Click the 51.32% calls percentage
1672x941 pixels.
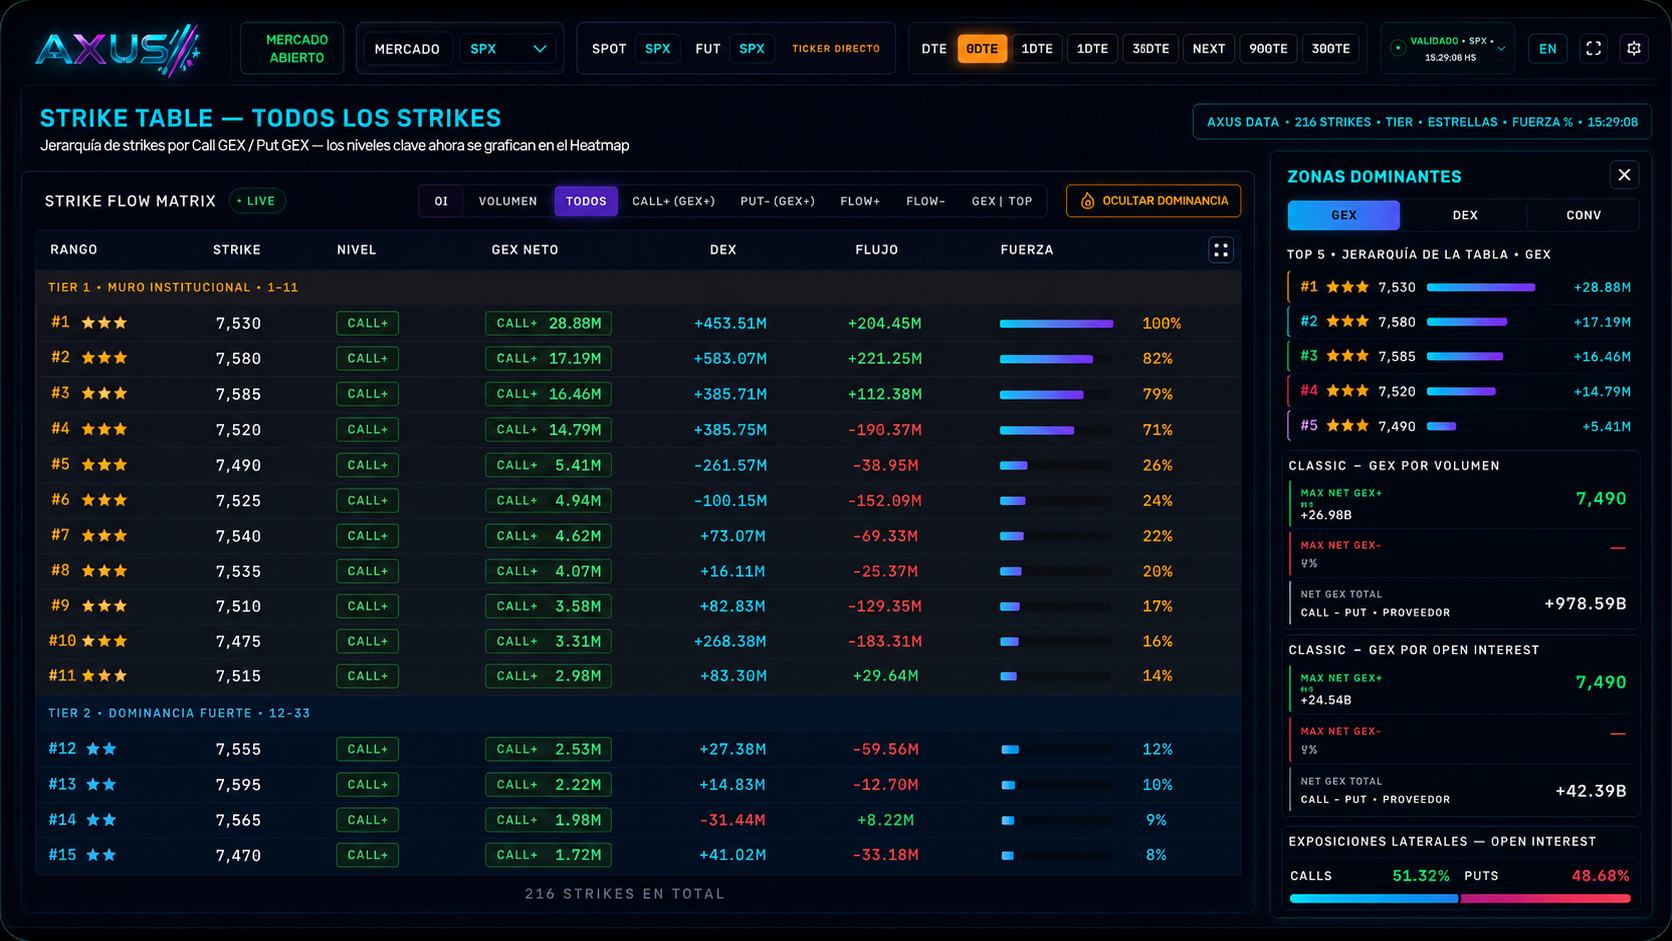click(1420, 876)
